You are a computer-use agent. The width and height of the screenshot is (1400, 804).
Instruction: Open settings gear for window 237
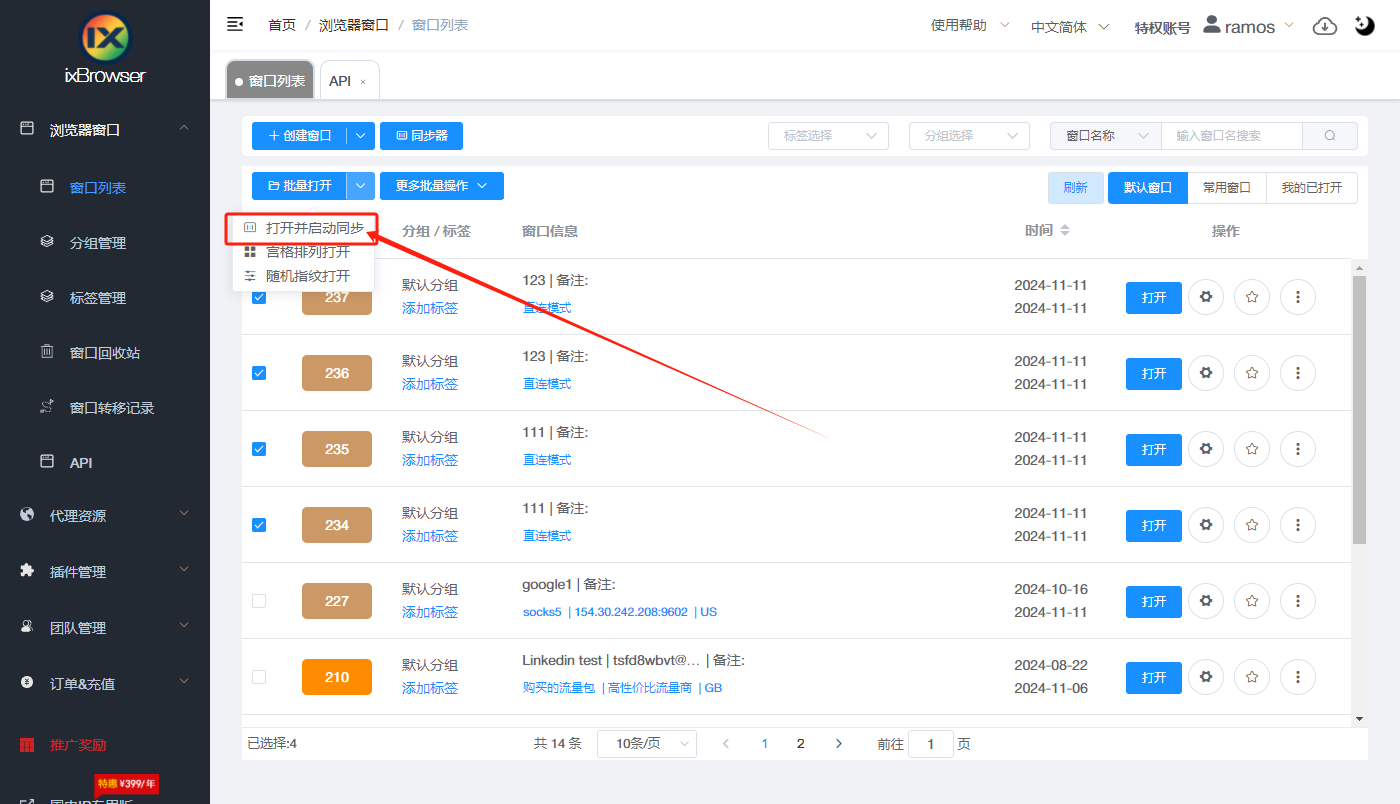[x=1206, y=297]
